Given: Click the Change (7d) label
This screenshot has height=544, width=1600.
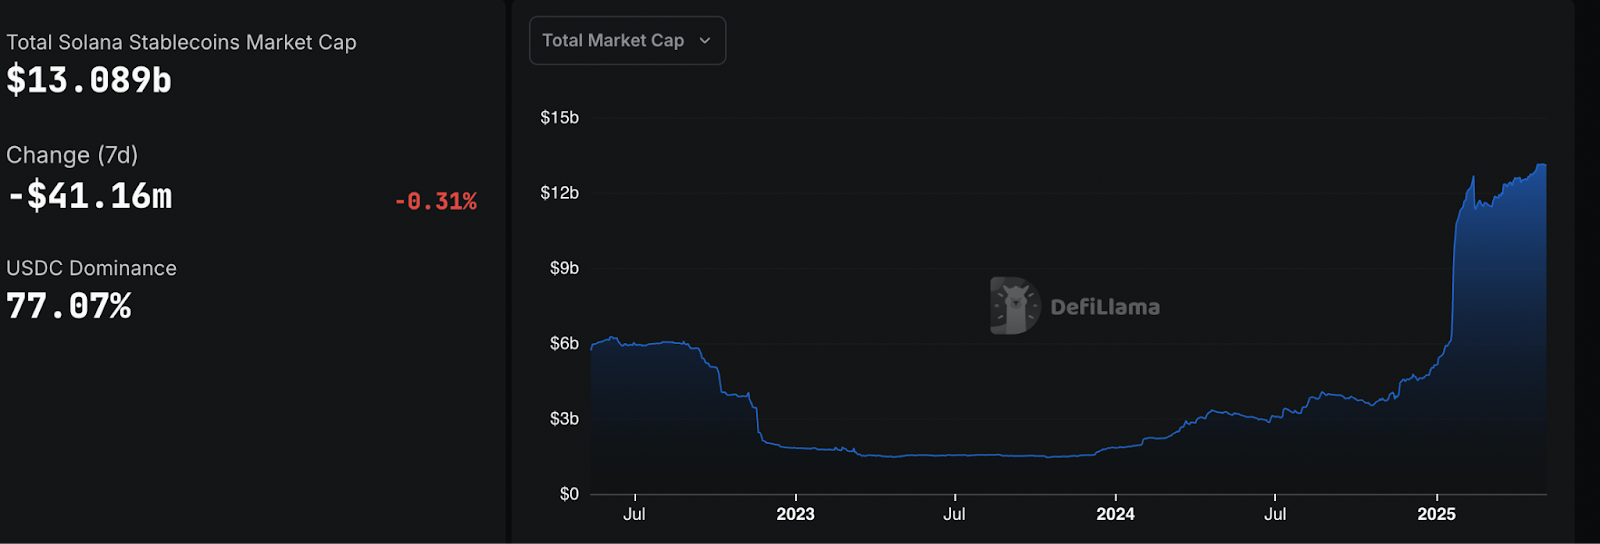Looking at the screenshot, I should [x=72, y=155].
